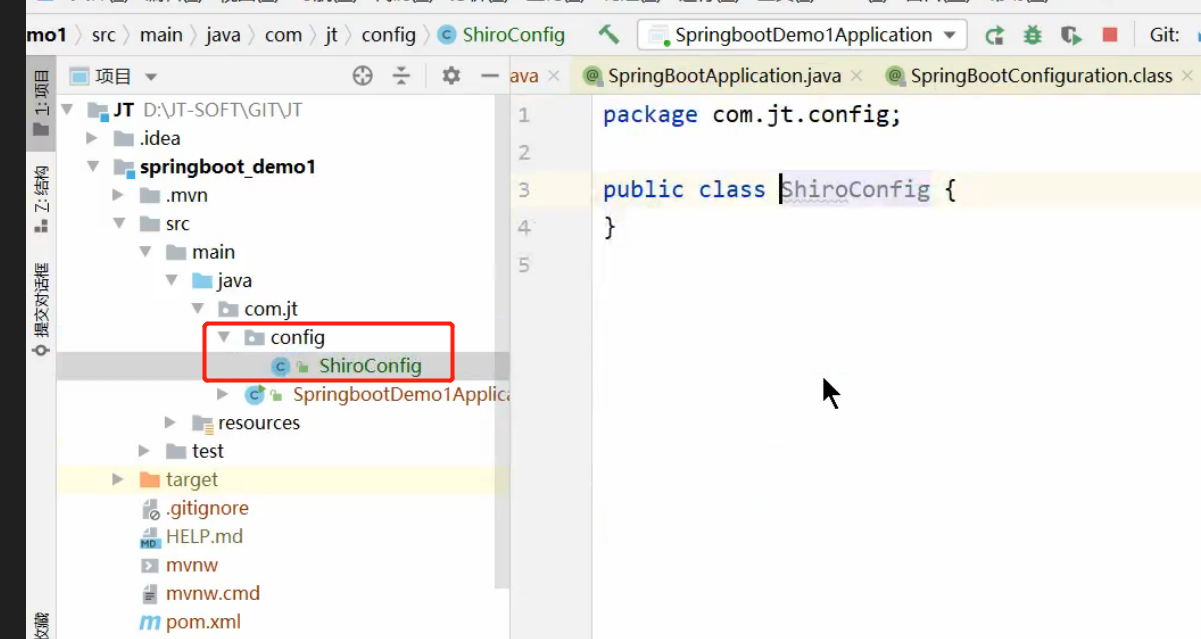Collapse the config package arrow
The height and width of the screenshot is (639, 1201).
point(223,338)
